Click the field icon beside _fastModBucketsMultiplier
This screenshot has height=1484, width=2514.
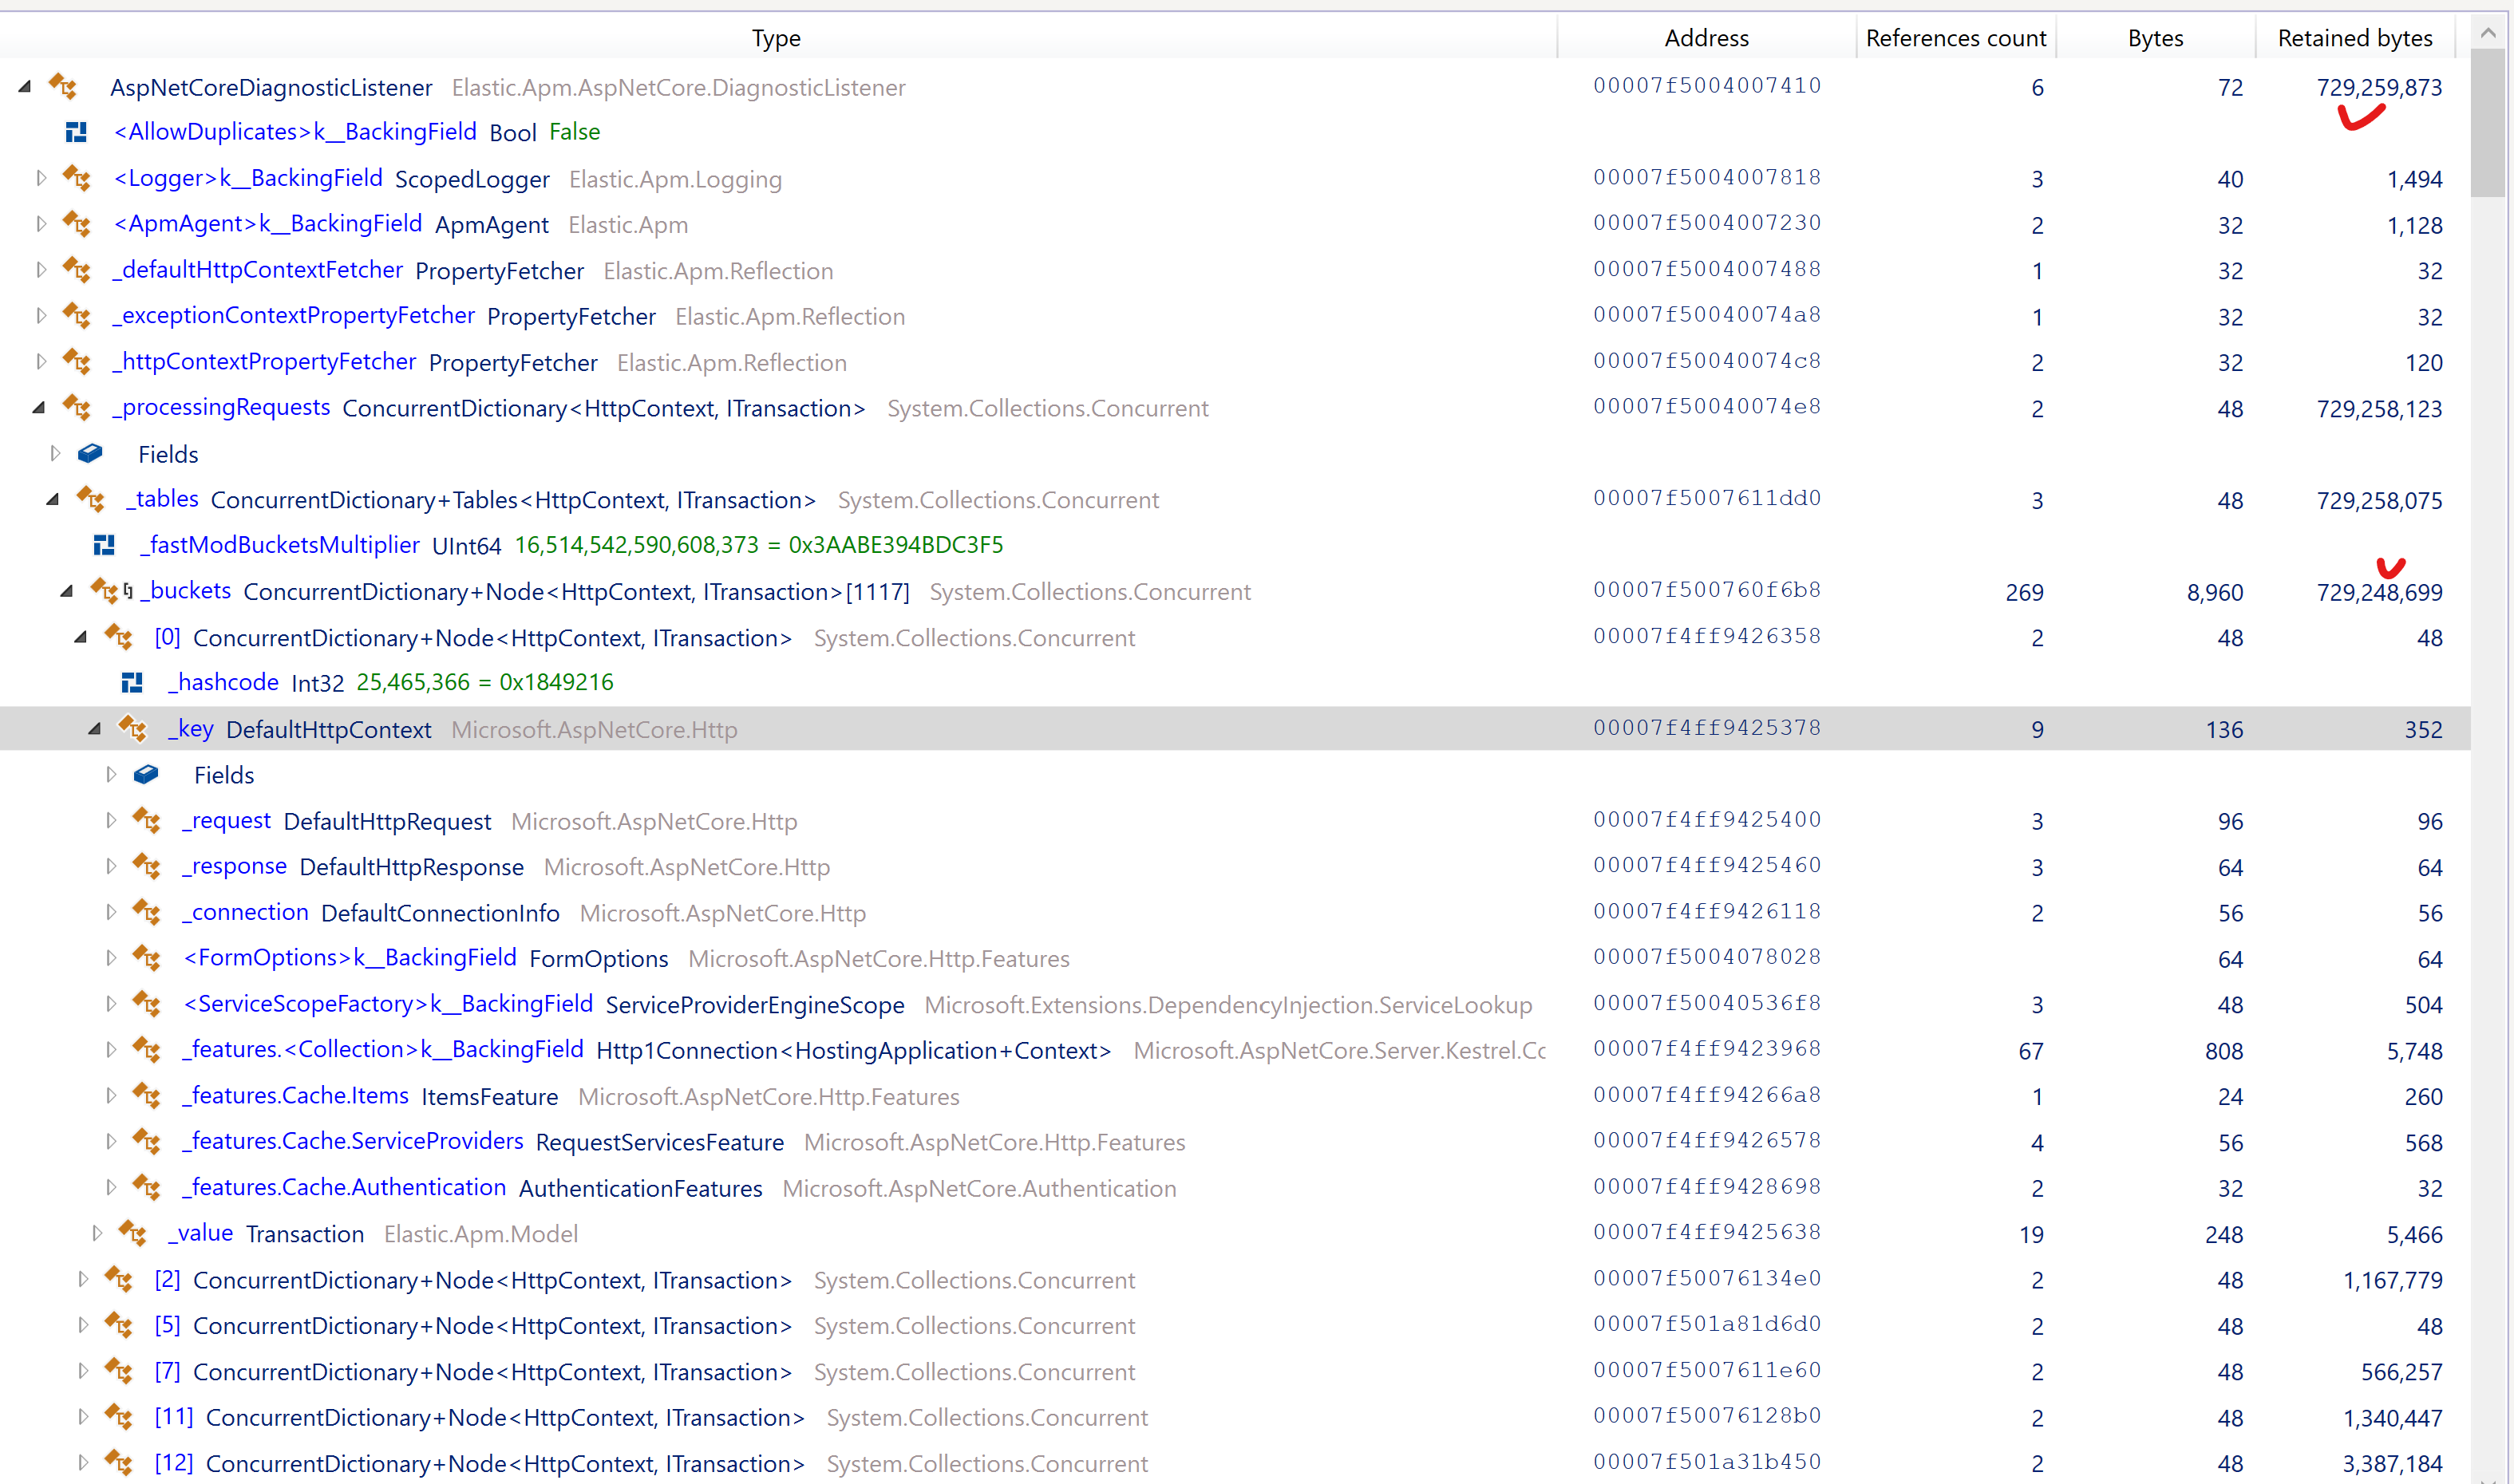(104, 544)
